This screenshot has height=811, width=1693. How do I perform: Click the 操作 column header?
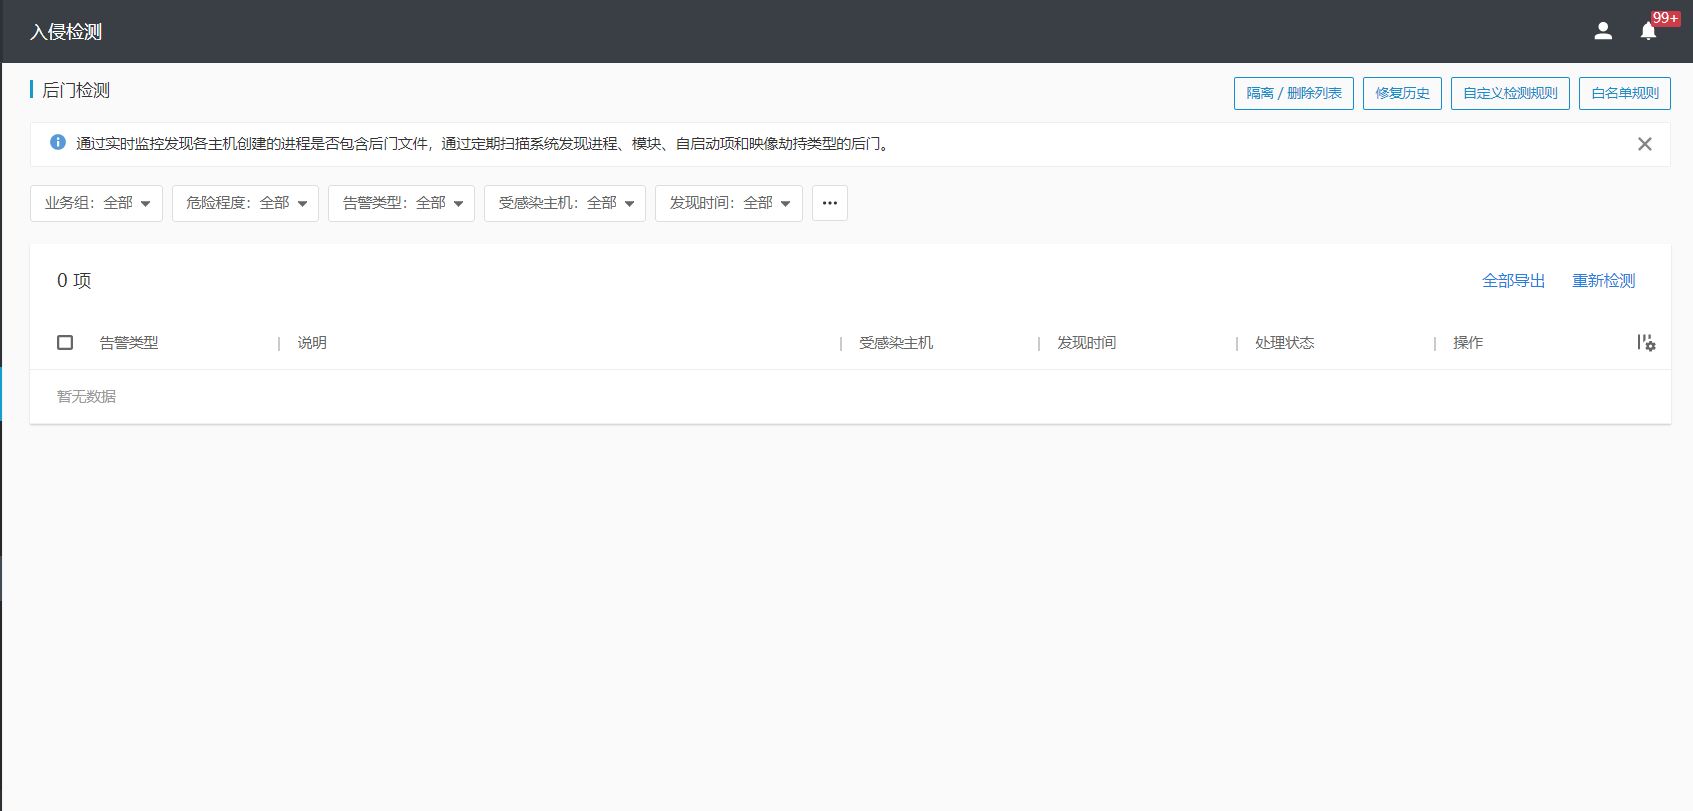coord(1468,343)
